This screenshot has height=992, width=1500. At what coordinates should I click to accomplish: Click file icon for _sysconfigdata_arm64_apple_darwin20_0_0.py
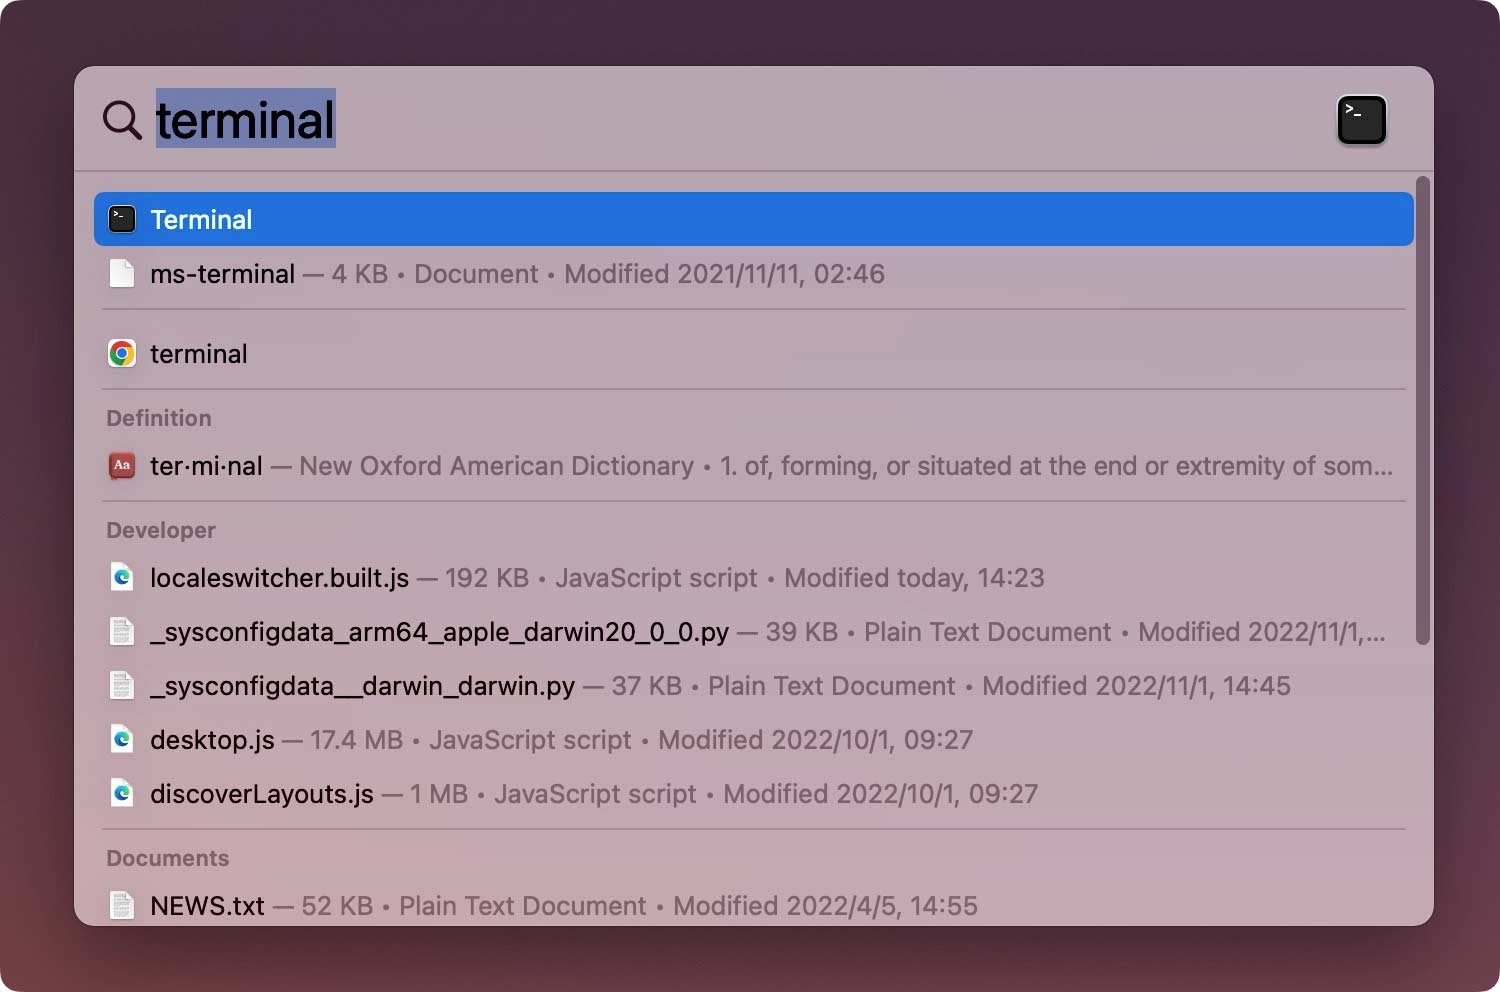pos(122,631)
